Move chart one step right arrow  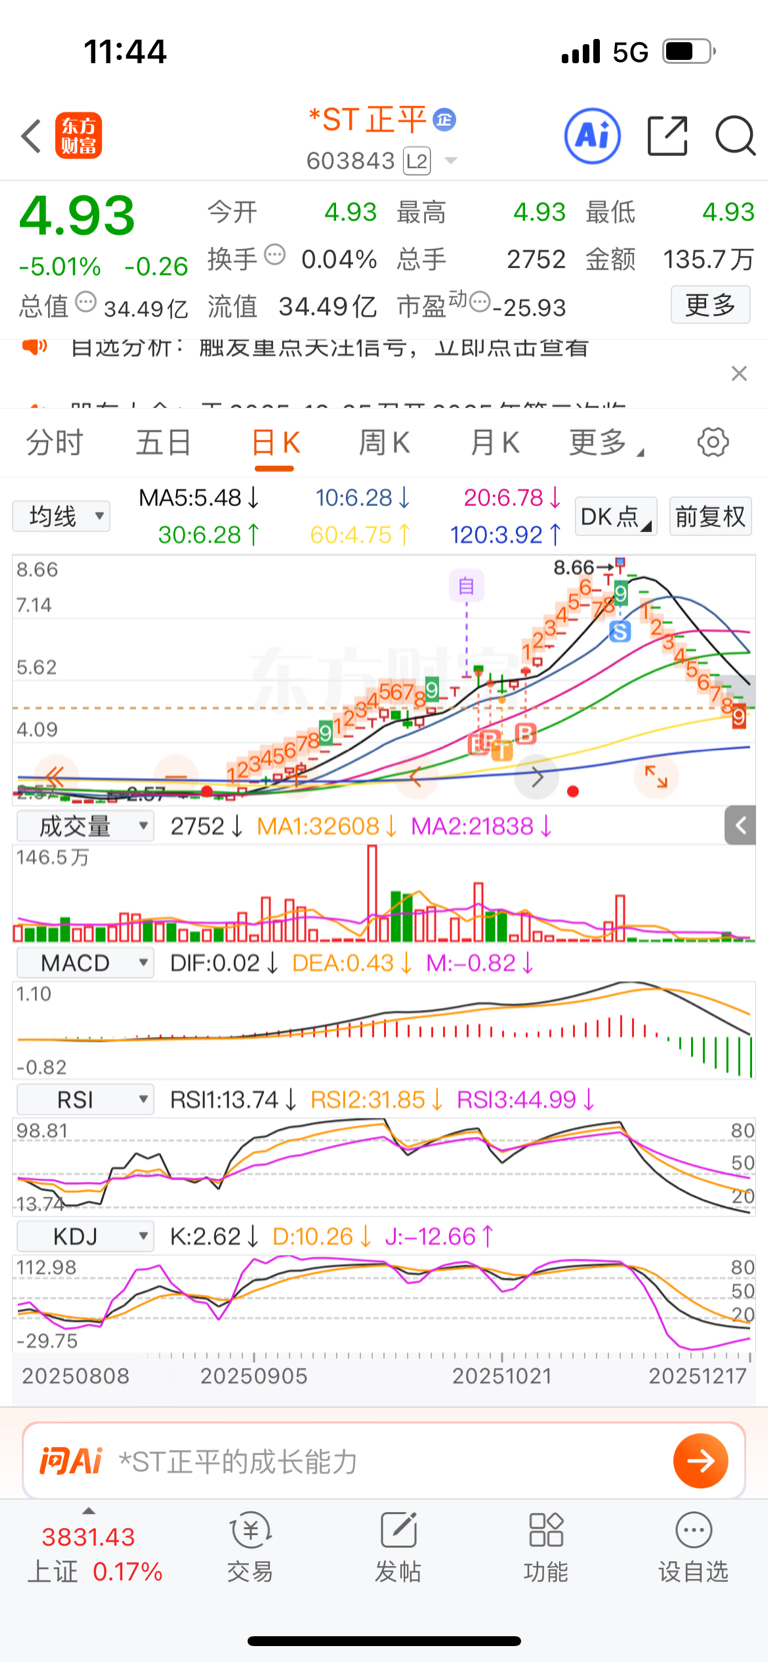tap(537, 777)
